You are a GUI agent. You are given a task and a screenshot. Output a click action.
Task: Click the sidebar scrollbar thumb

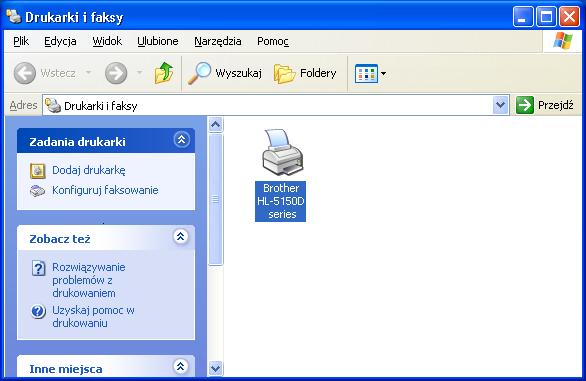[x=215, y=200]
